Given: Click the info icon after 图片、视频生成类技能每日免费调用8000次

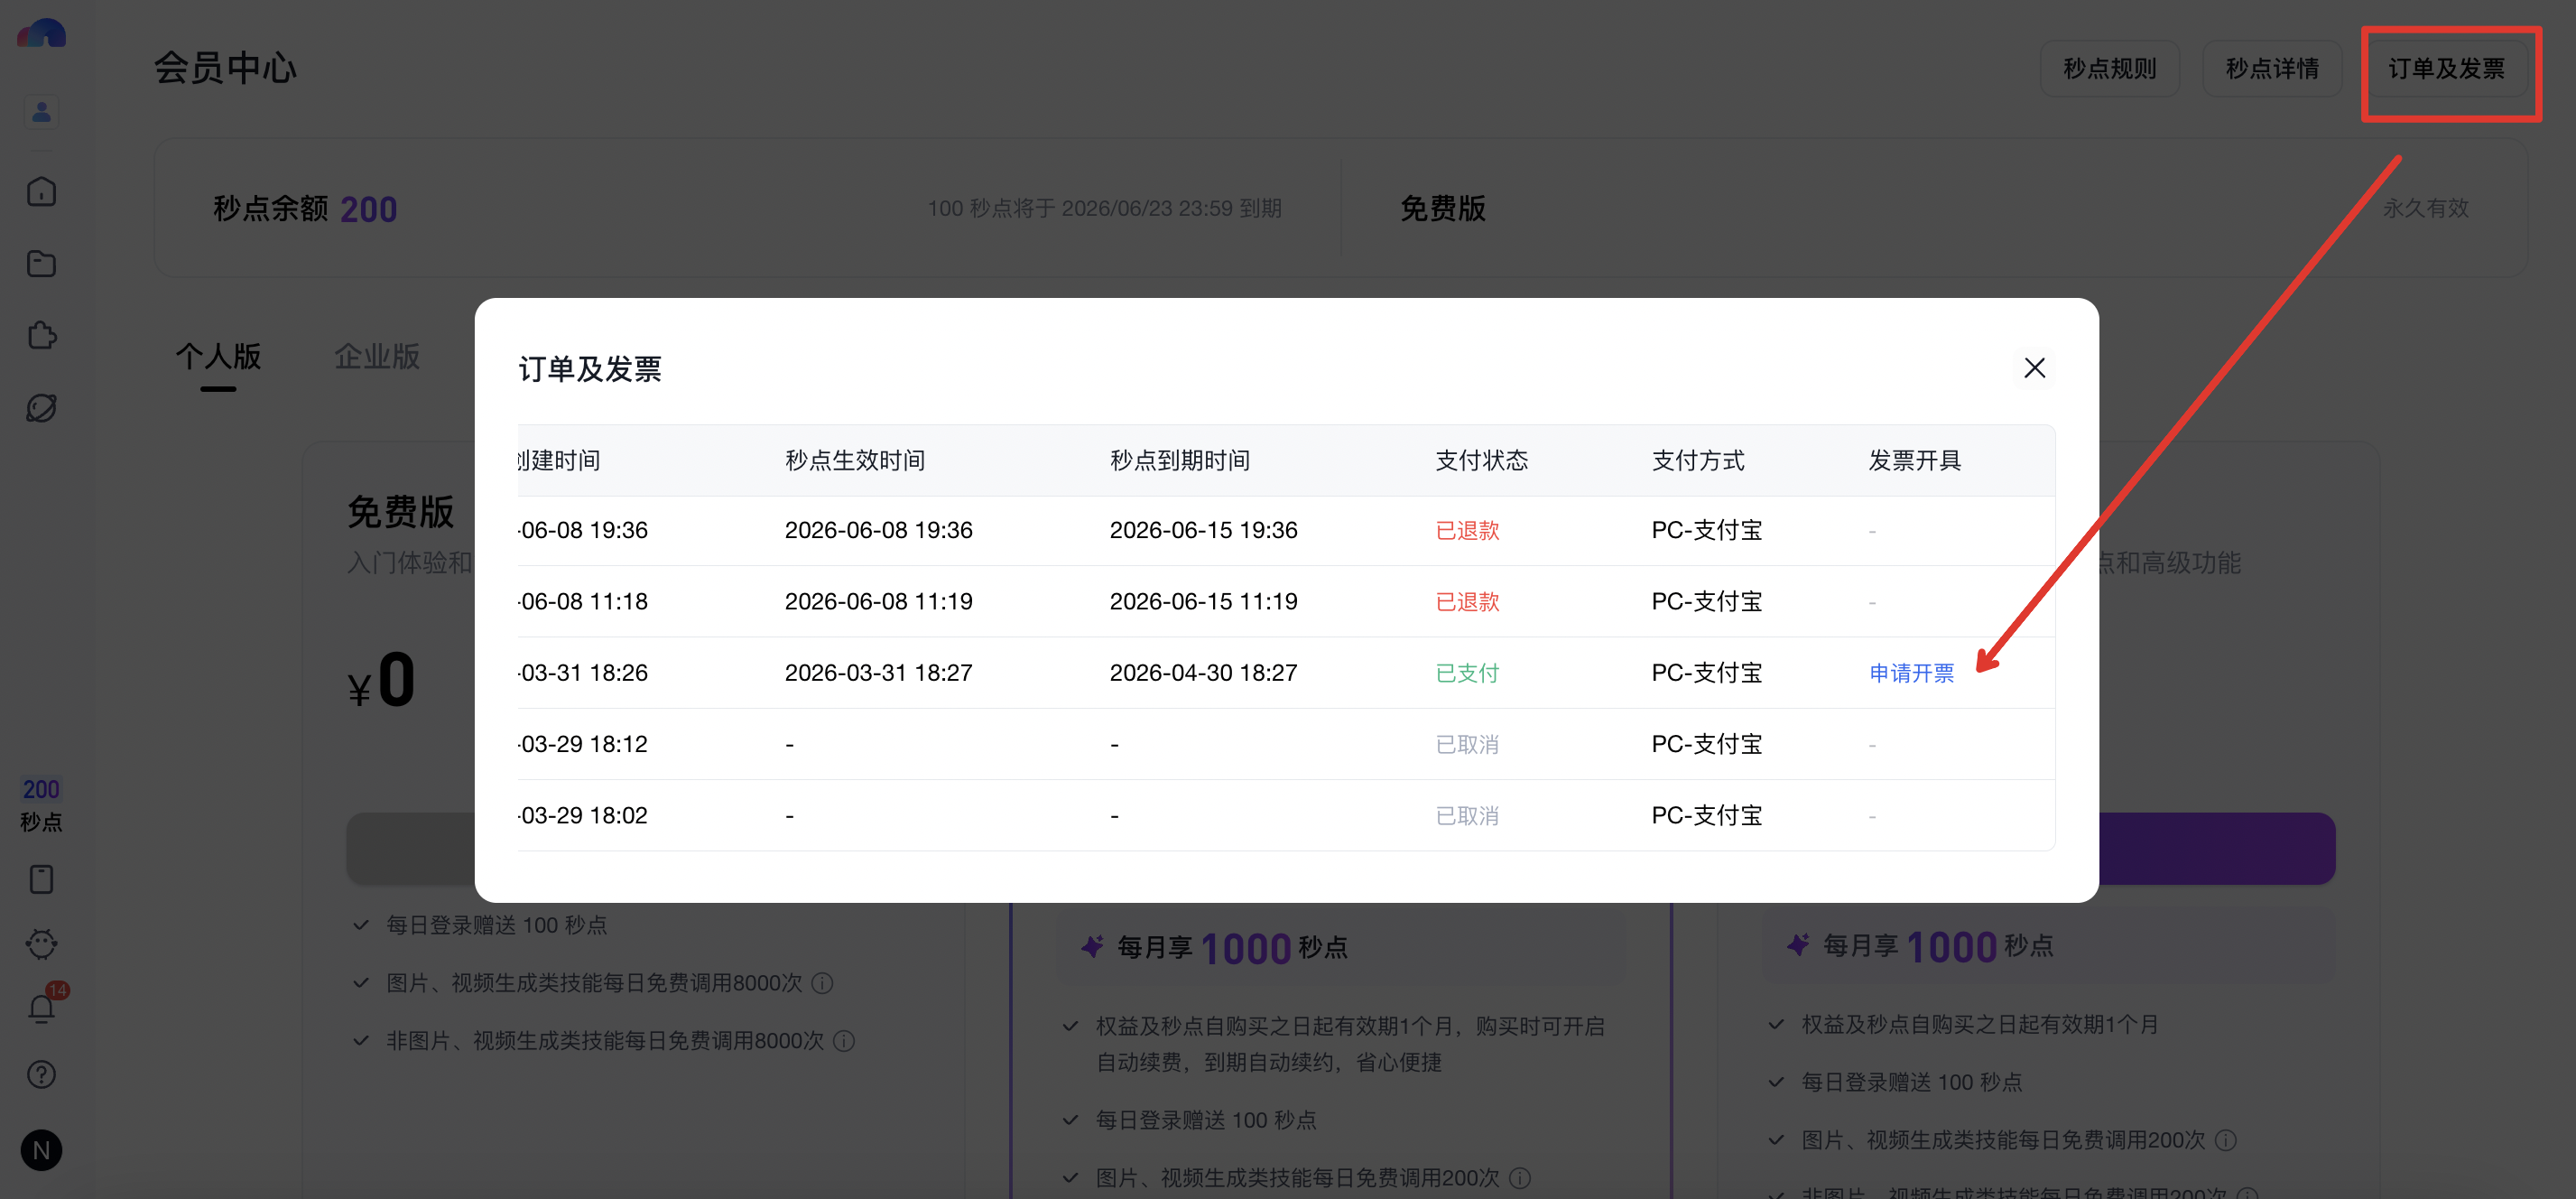Looking at the screenshot, I should pos(823,984).
